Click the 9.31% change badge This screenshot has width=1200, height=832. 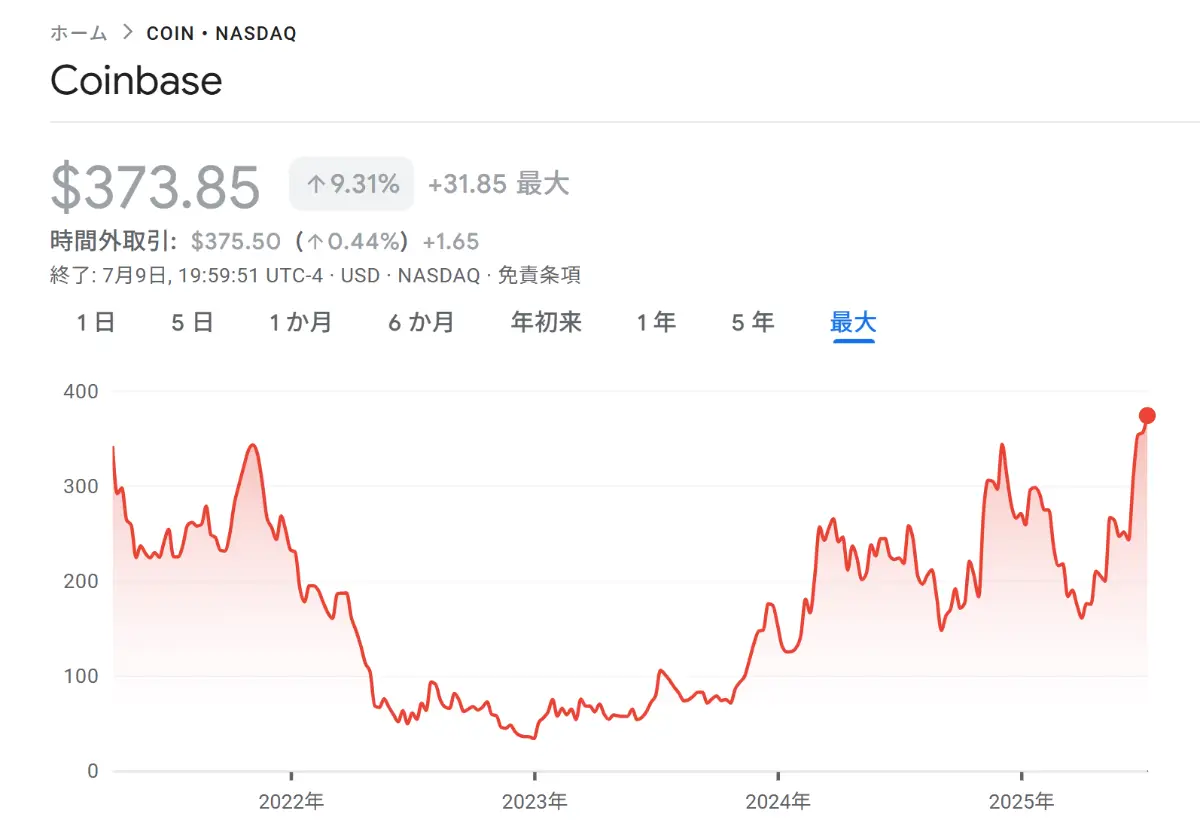pyautogui.click(x=352, y=184)
